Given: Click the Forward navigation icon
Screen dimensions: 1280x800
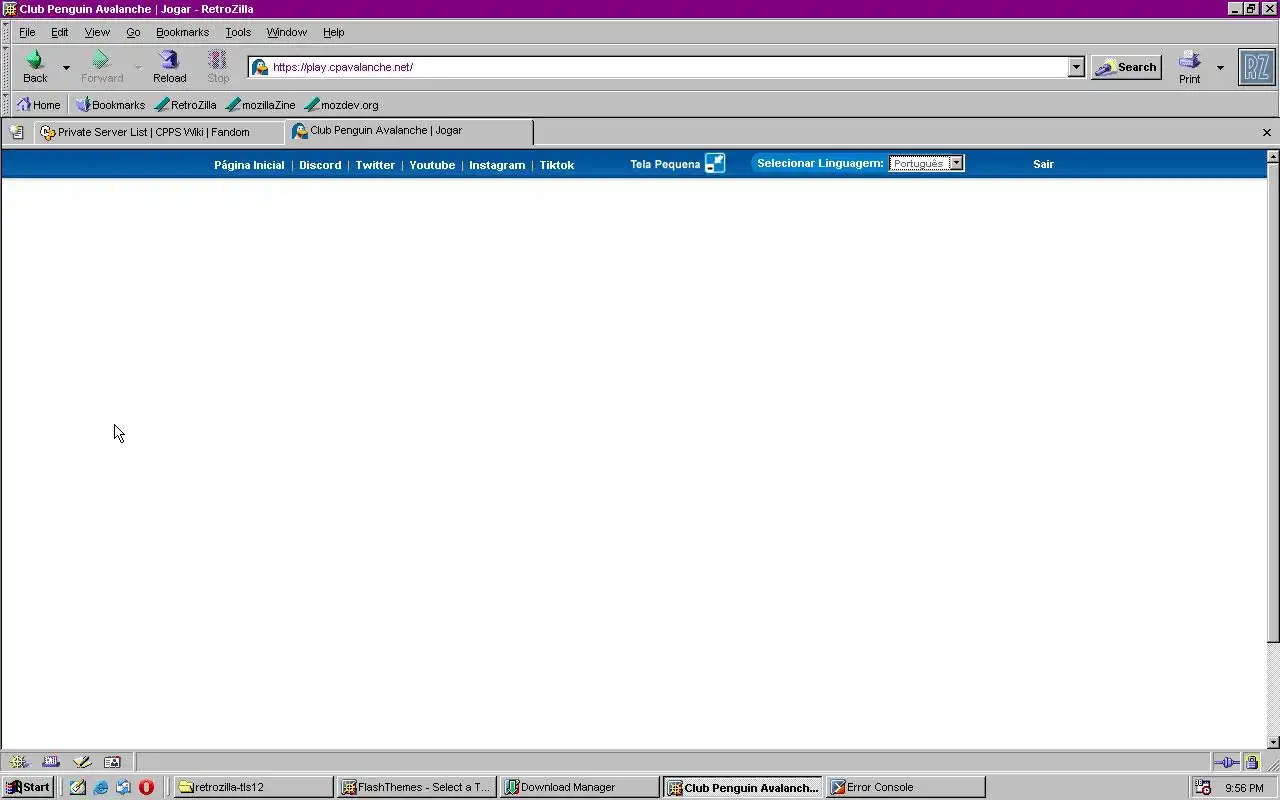Looking at the screenshot, I should coord(101,67).
